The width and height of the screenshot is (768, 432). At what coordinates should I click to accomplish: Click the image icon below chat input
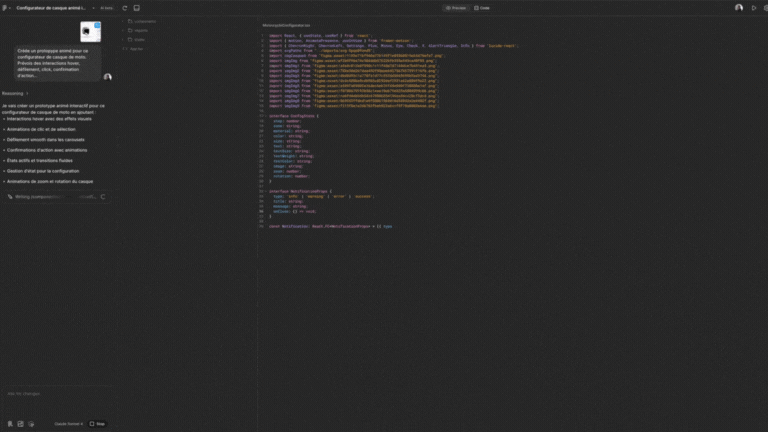[19, 423]
